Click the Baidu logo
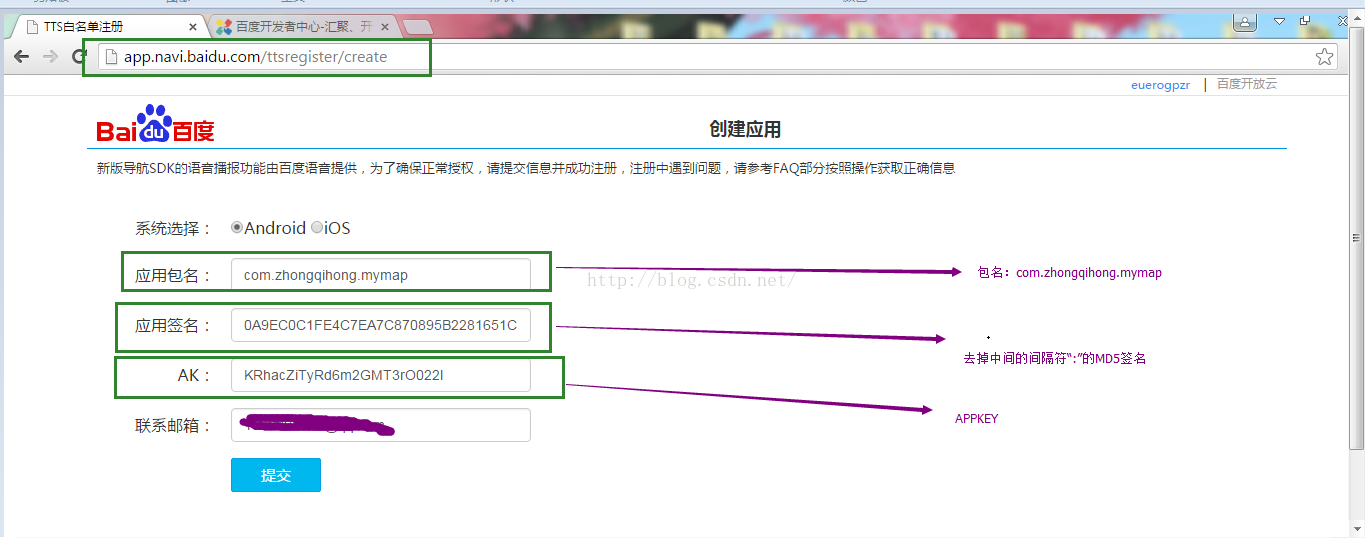 156,124
